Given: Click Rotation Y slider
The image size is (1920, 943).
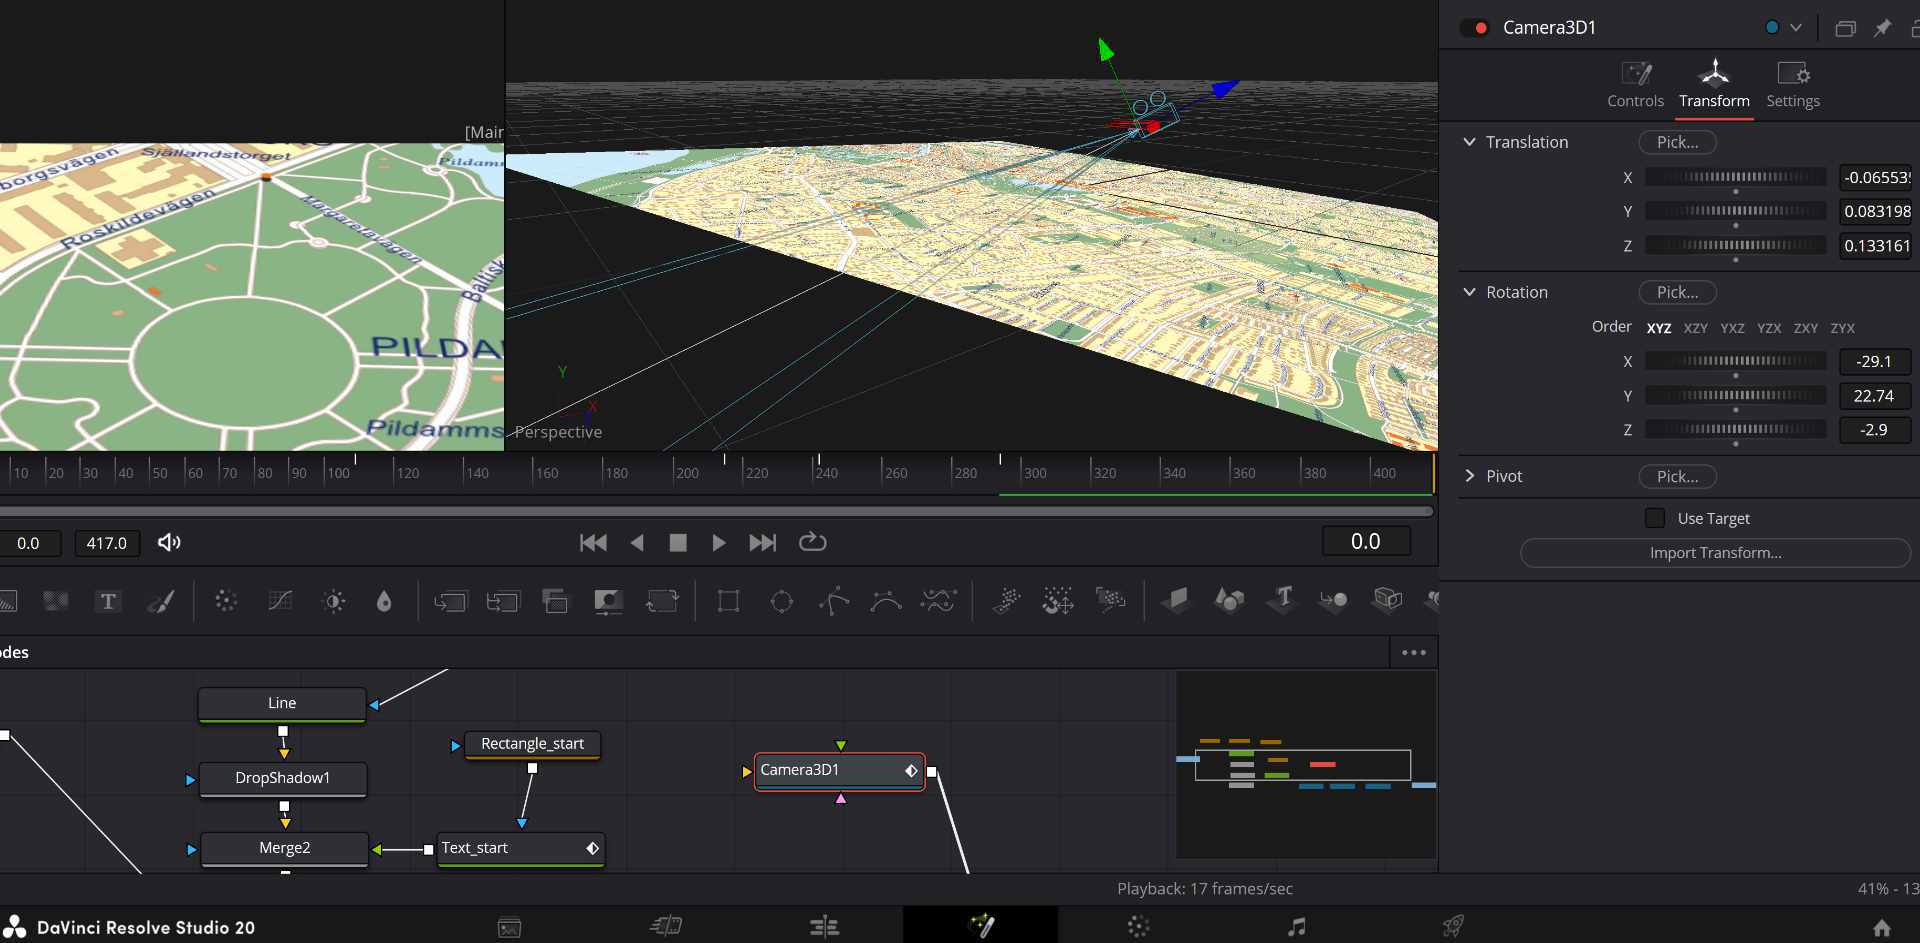Looking at the screenshot, I should [x=1736, y=395].
